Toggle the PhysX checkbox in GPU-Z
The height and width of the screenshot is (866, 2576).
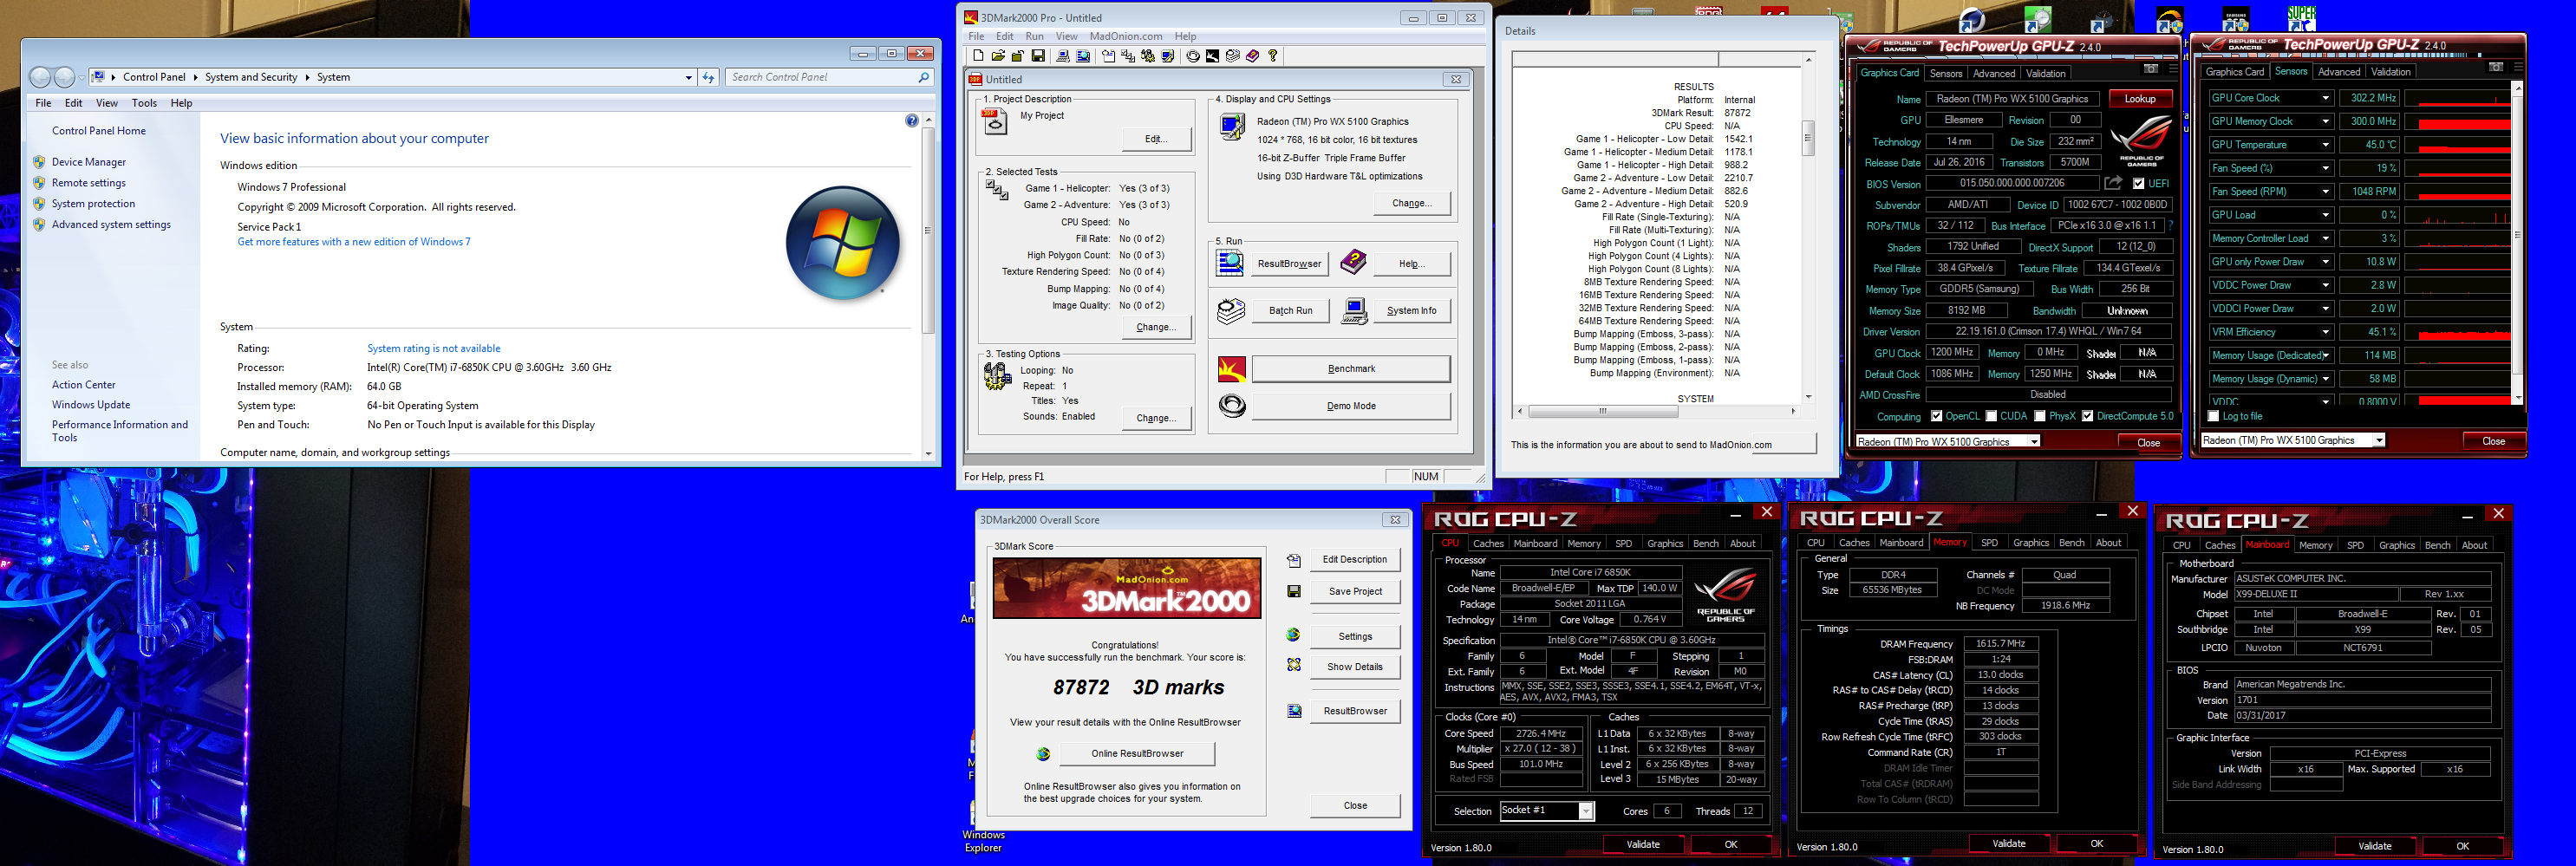pos(2040,416)
